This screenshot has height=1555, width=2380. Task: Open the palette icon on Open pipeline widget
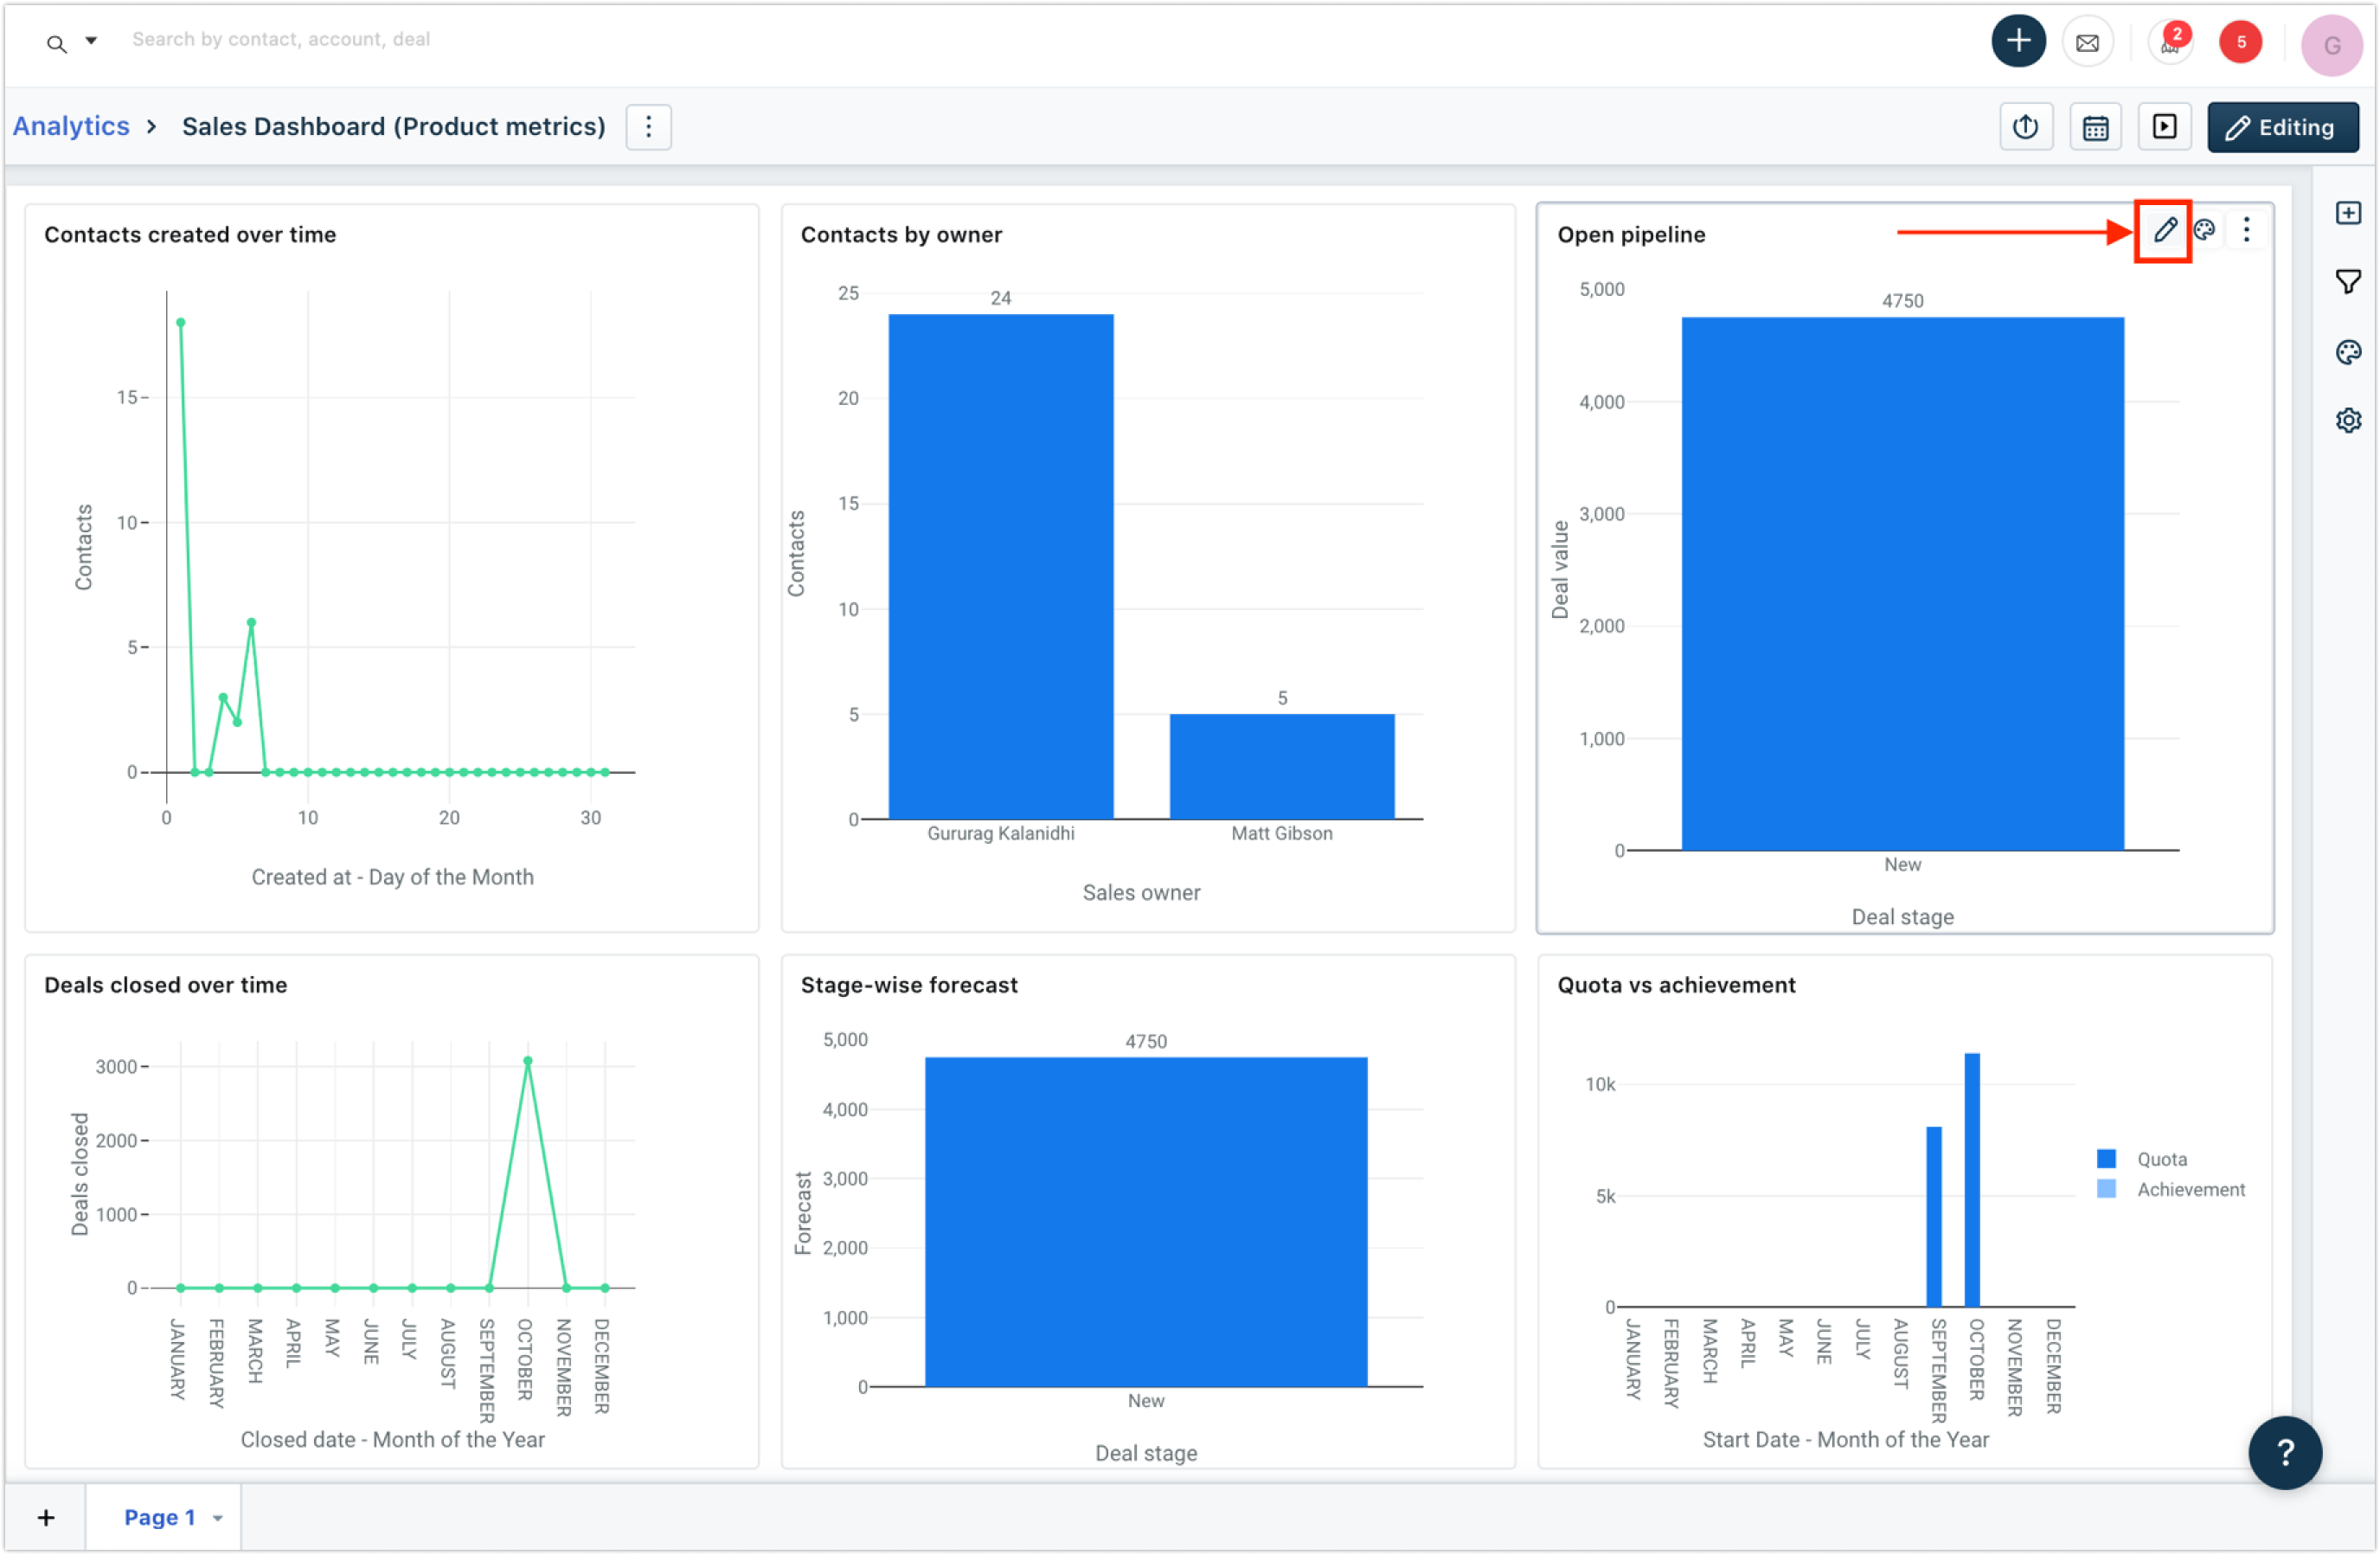point(2204,230)
